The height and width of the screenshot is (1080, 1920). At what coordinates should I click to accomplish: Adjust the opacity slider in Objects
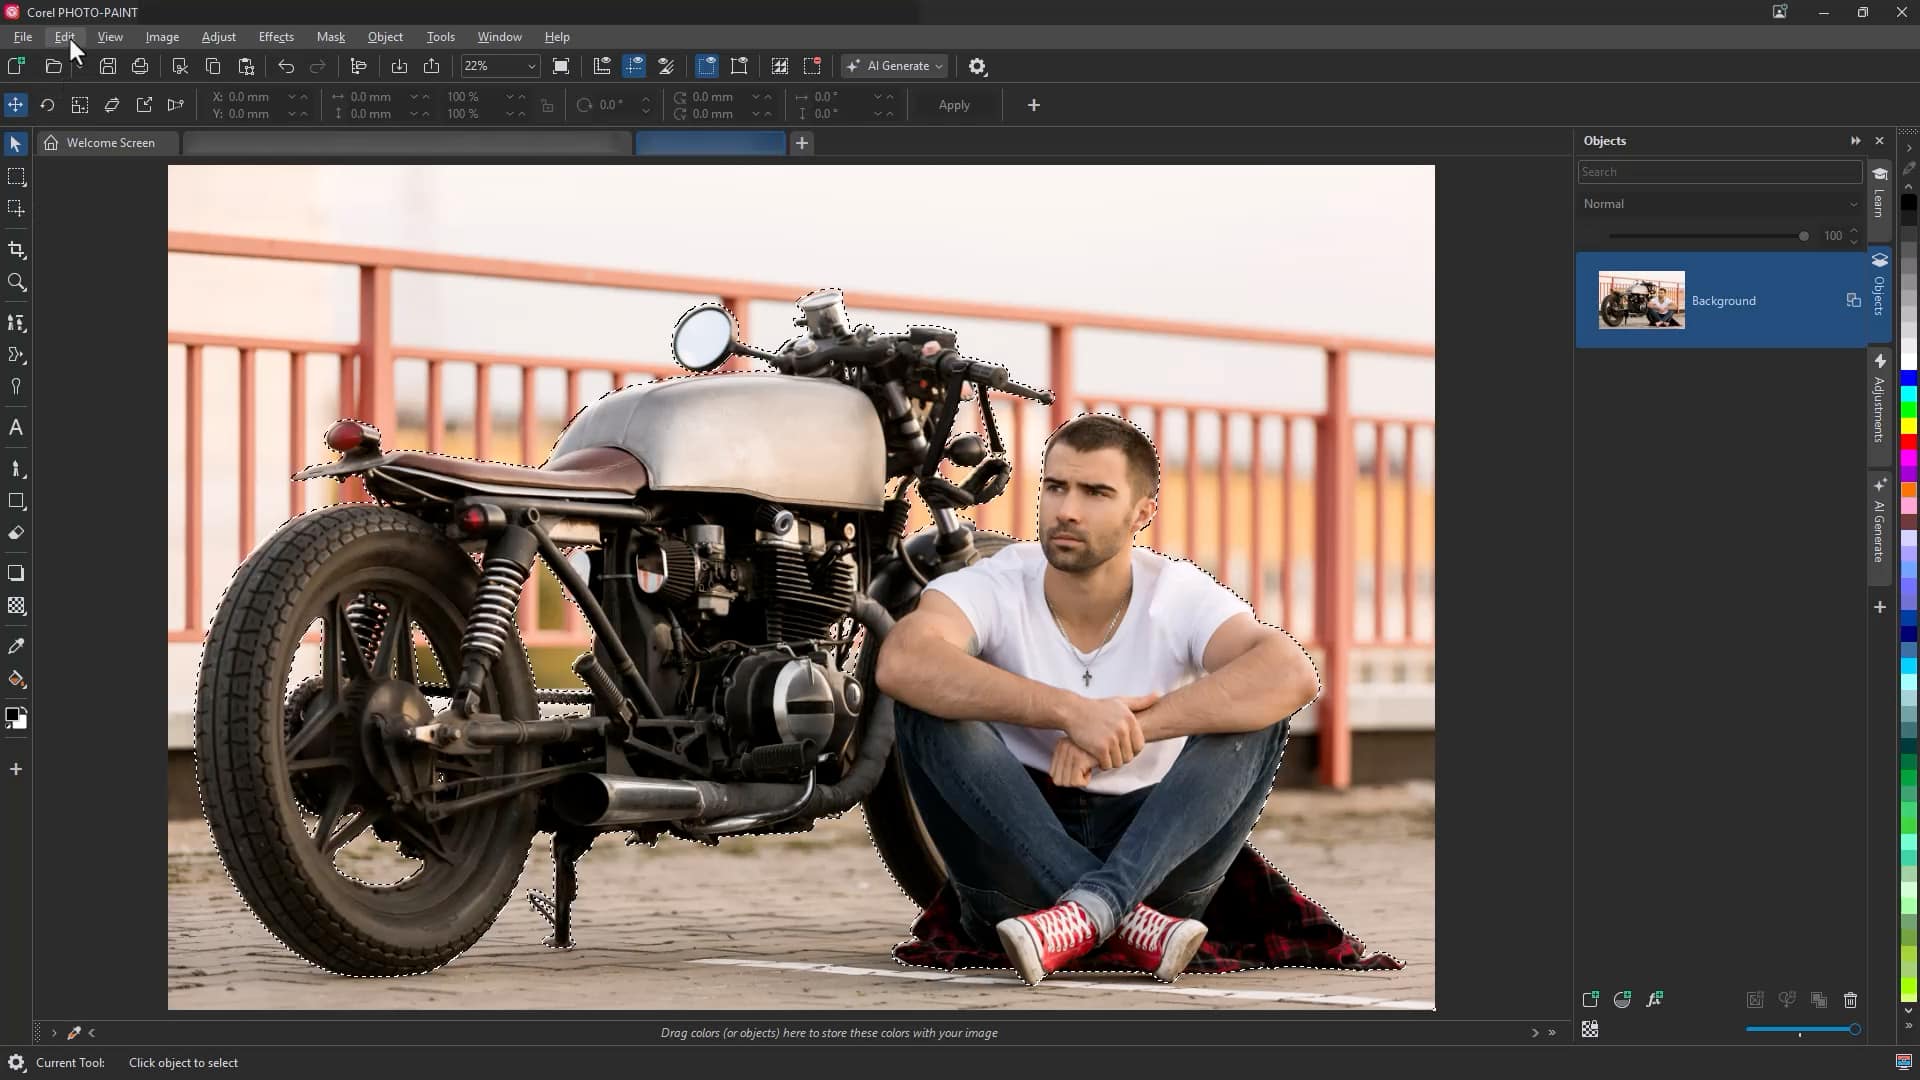click(x=1803, y=236)
